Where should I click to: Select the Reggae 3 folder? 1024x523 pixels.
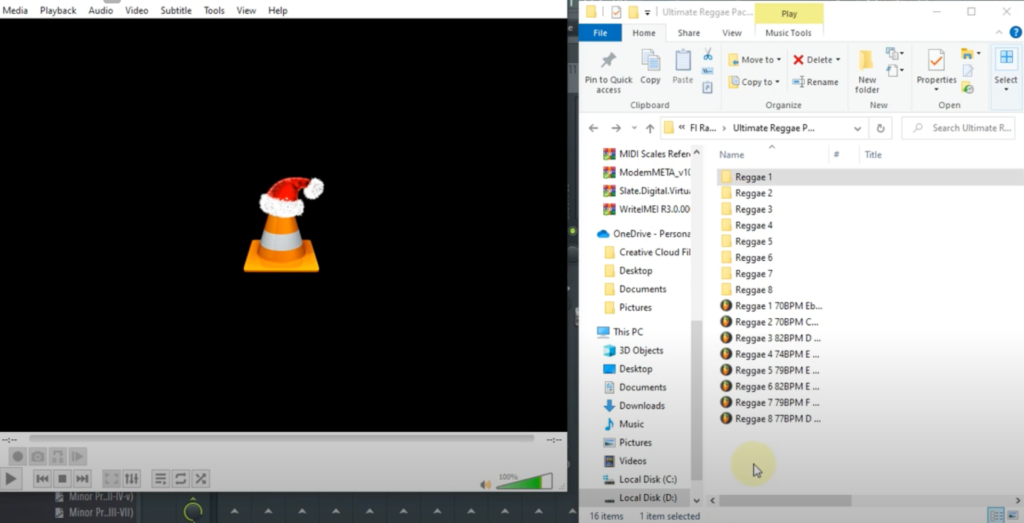pyautogui.click(x=754, y=209)
